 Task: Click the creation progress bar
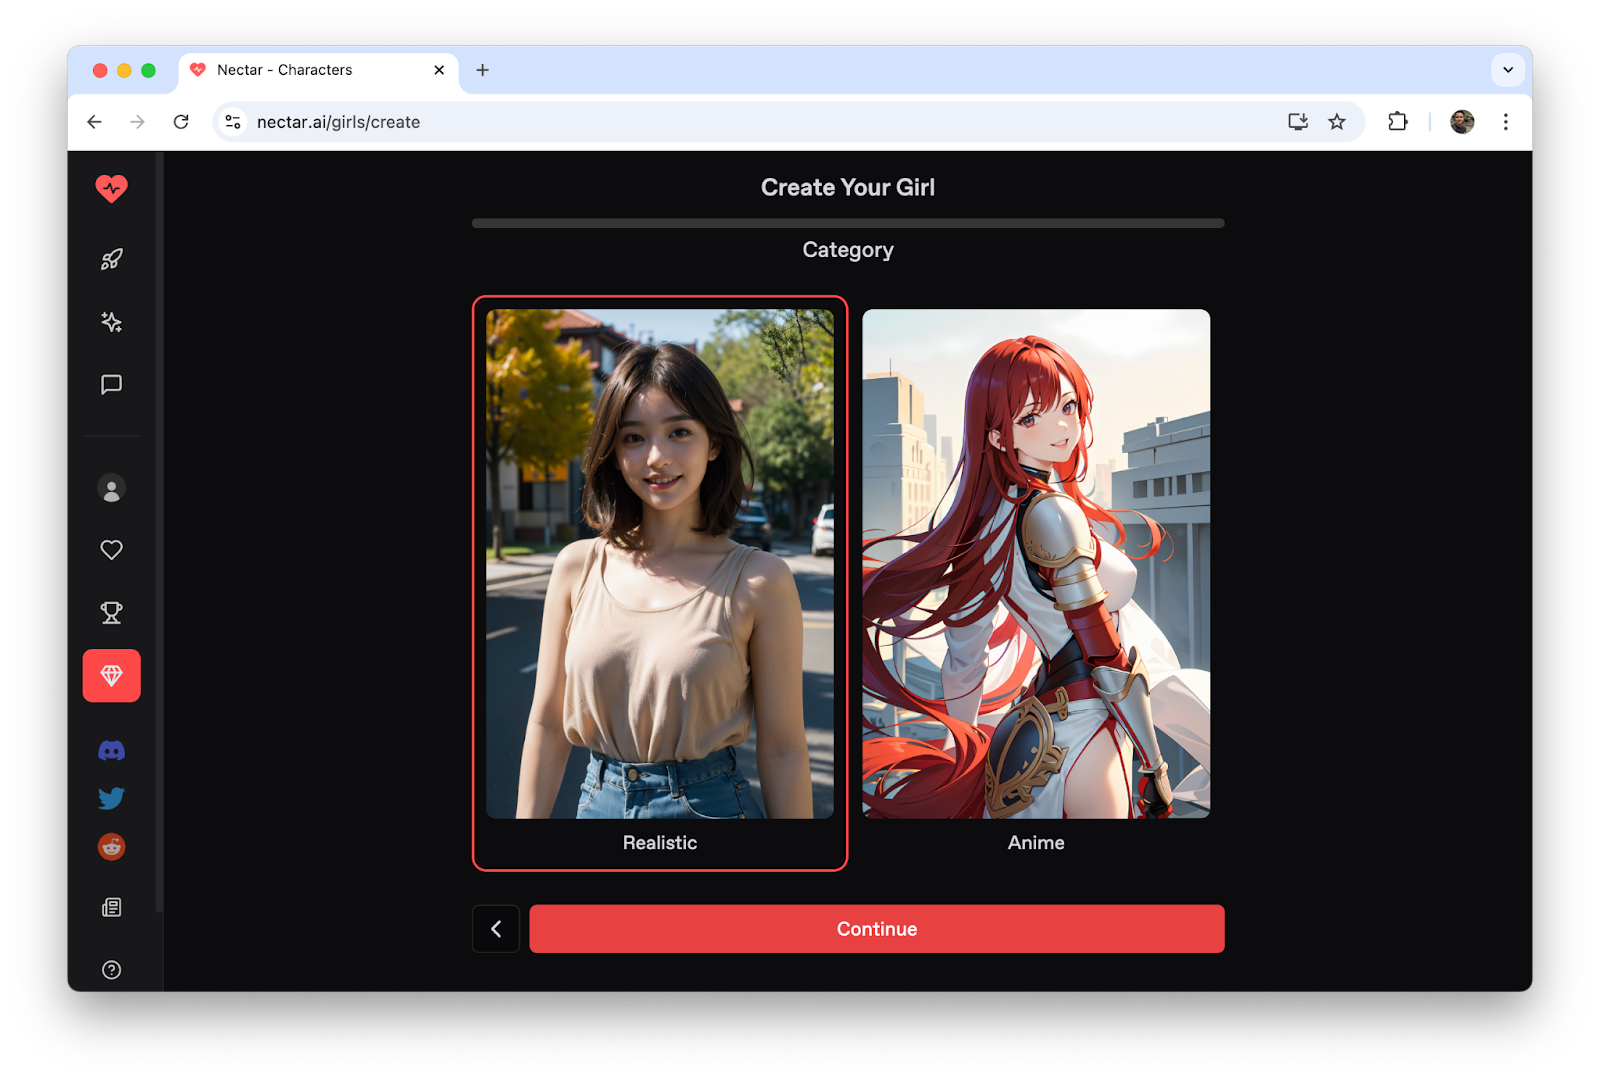click(x=848, y=223)
